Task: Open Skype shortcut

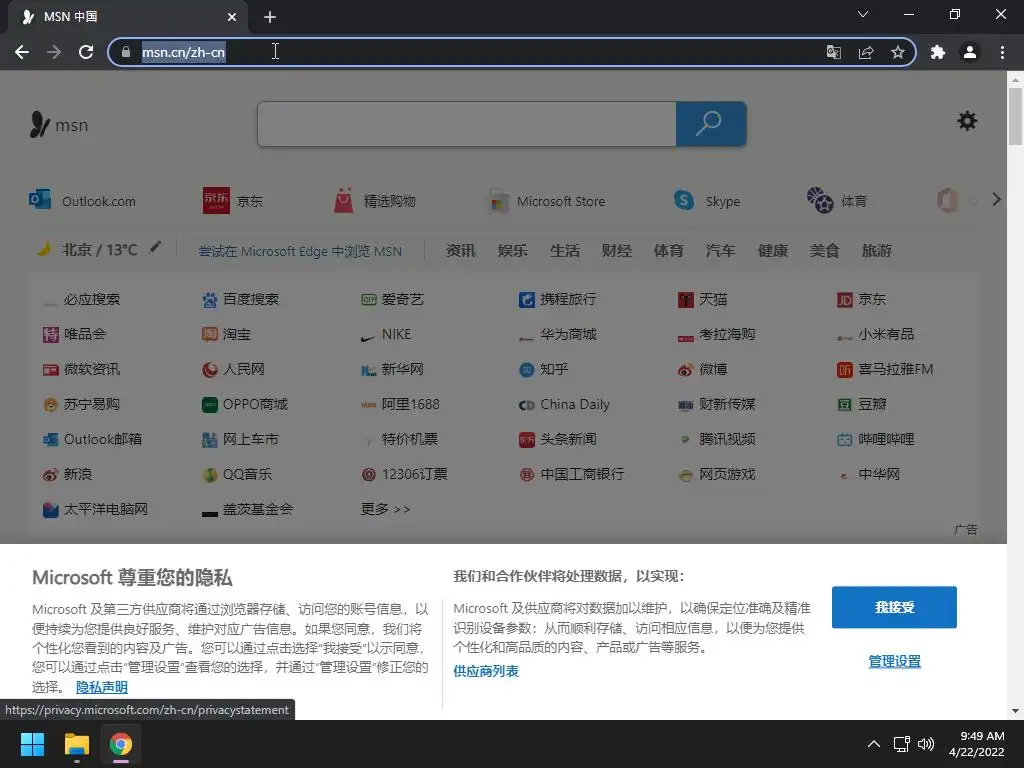Action: [707, 200]
